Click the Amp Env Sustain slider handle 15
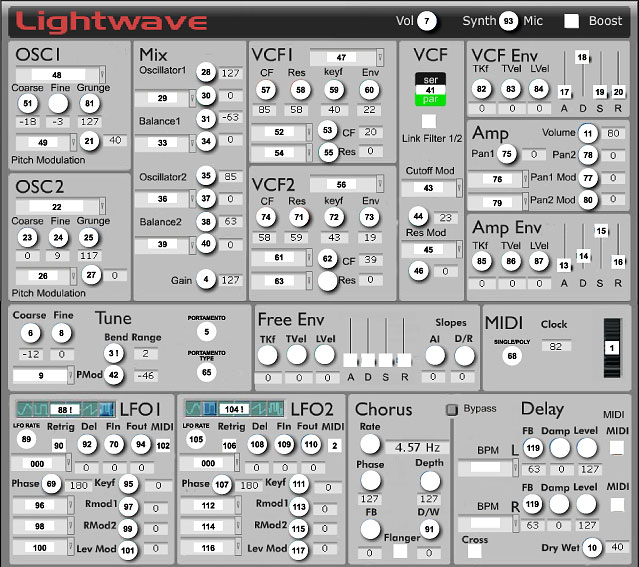 (x=601, y=231)
